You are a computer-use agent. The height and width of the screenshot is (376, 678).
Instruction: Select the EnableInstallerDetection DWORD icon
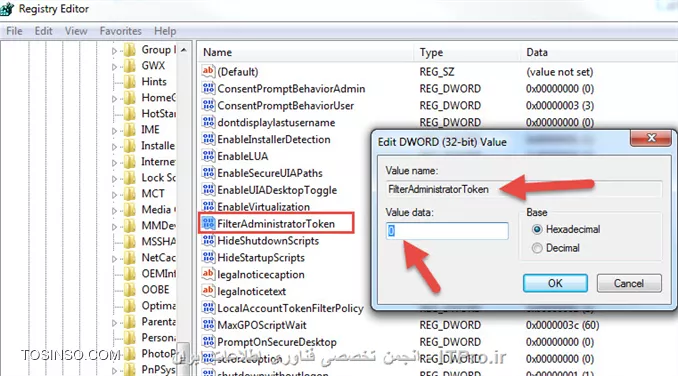tap(208, 139)
